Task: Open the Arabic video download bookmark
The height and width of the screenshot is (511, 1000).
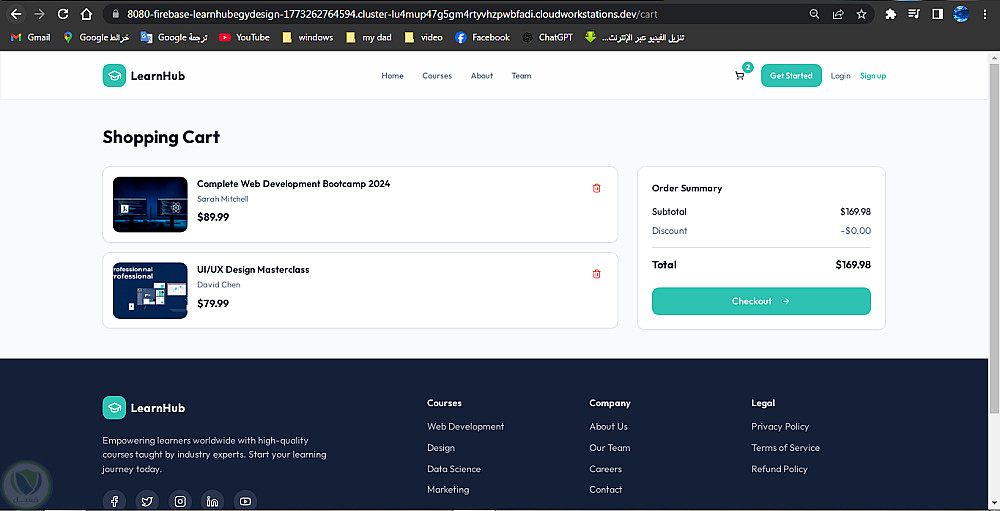Action: coord(635,38)
